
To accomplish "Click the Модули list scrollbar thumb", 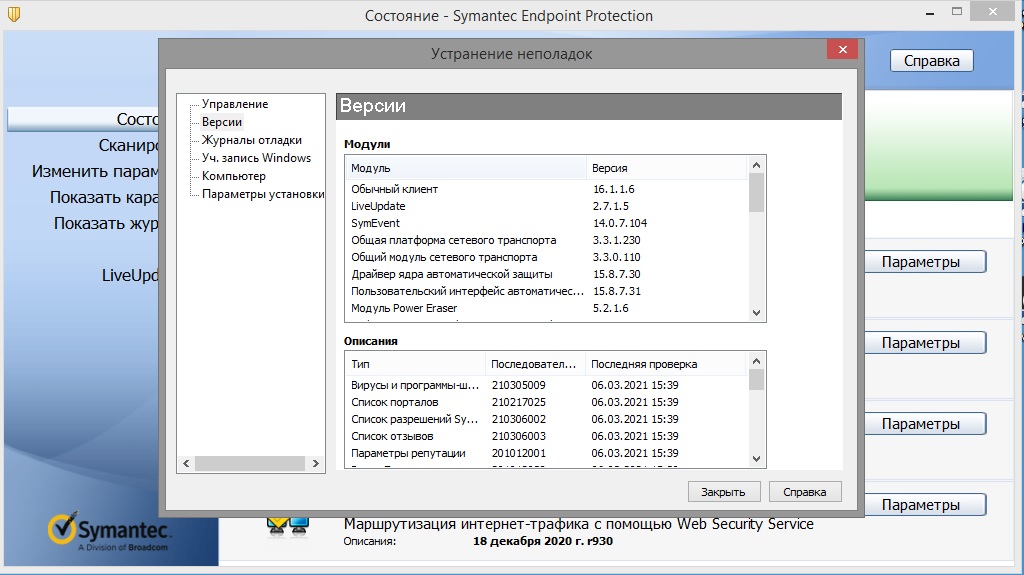I will [756, 193].
